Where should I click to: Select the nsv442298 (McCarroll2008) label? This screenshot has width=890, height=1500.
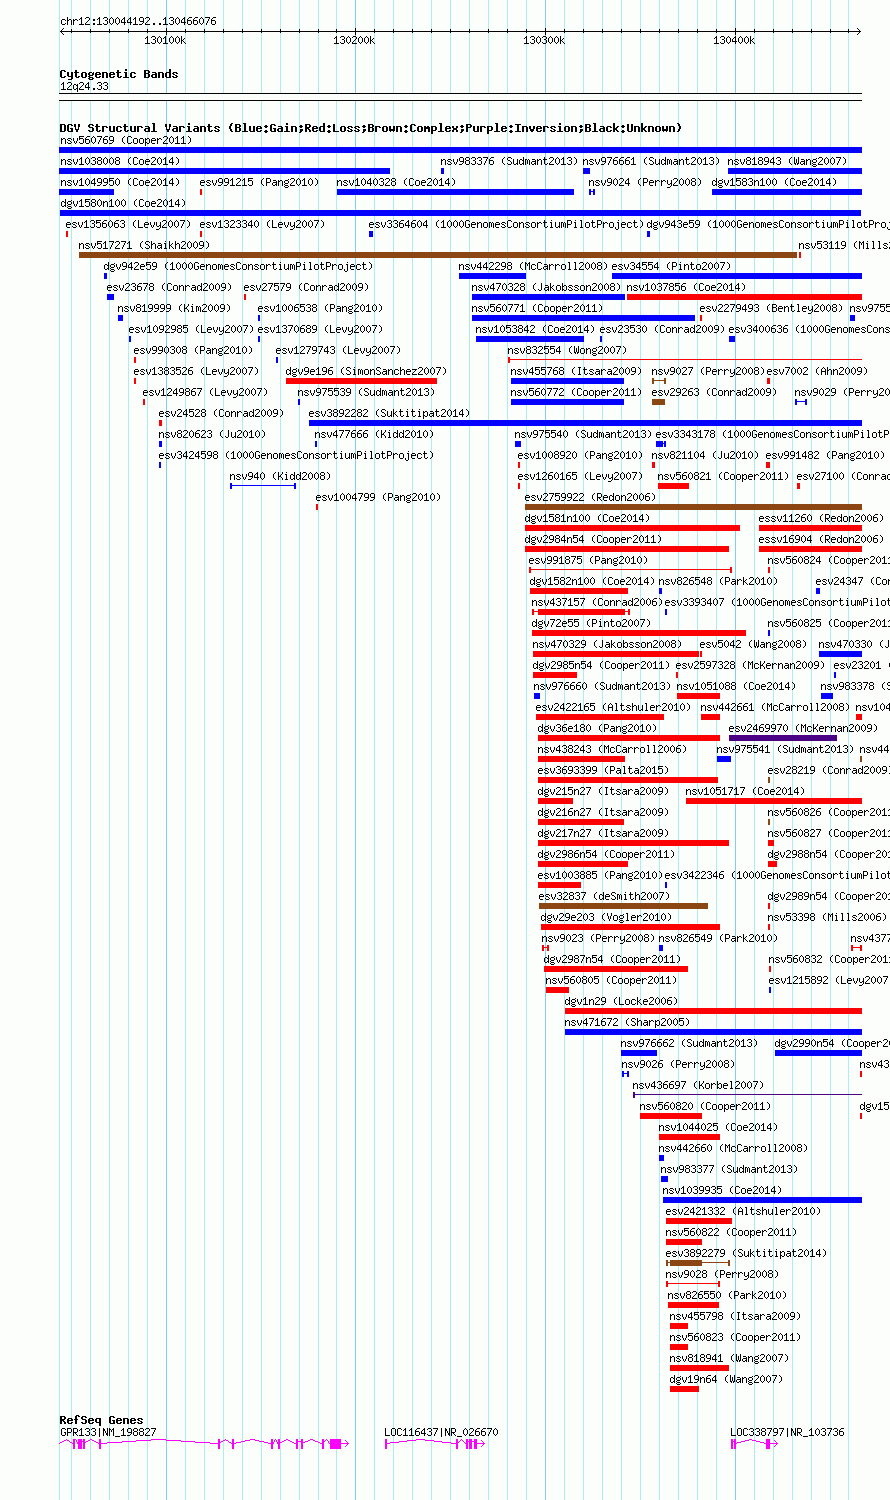click(534, 266)
